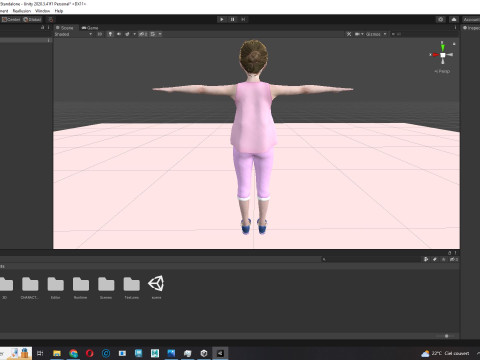
Task: Open the Scene camera dropdown arrow
Action: point(362,34)
